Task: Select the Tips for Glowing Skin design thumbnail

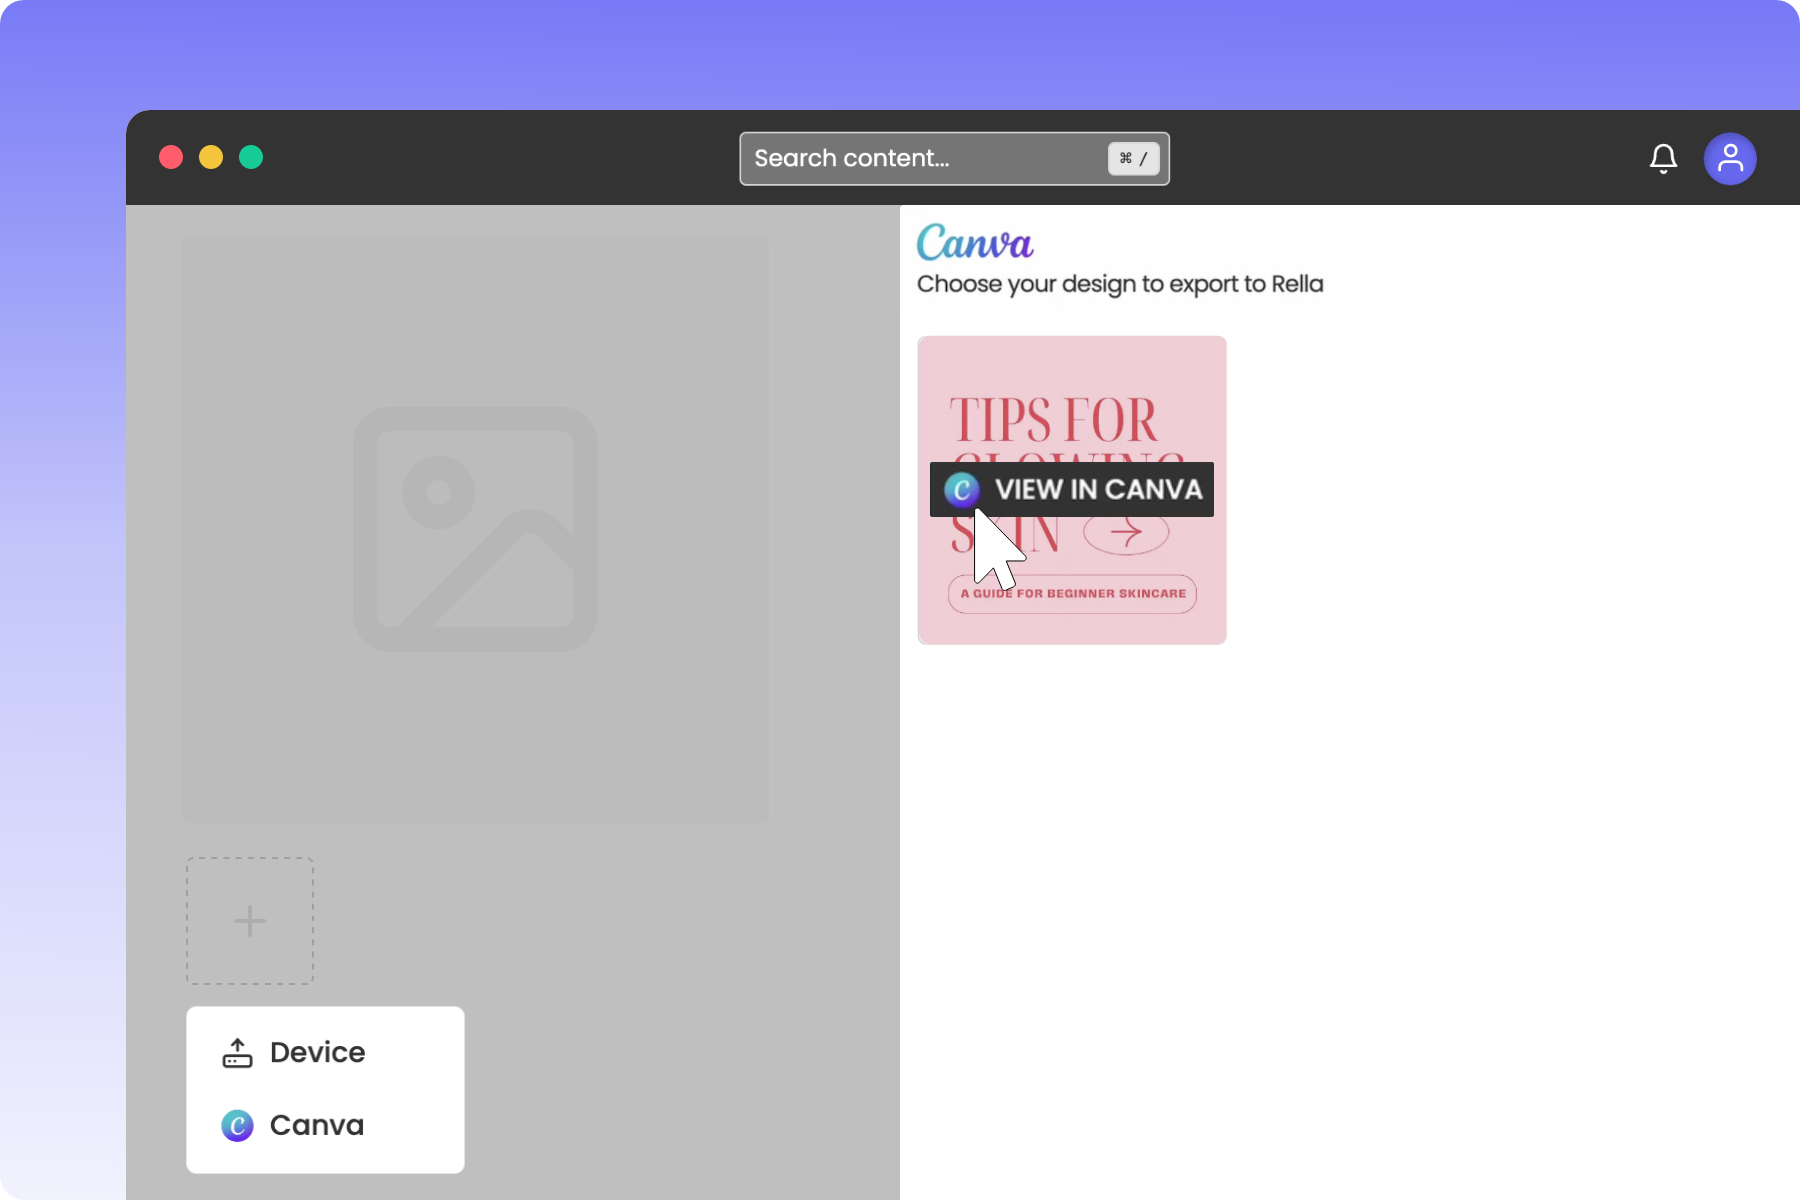Action: point(1072,490)
